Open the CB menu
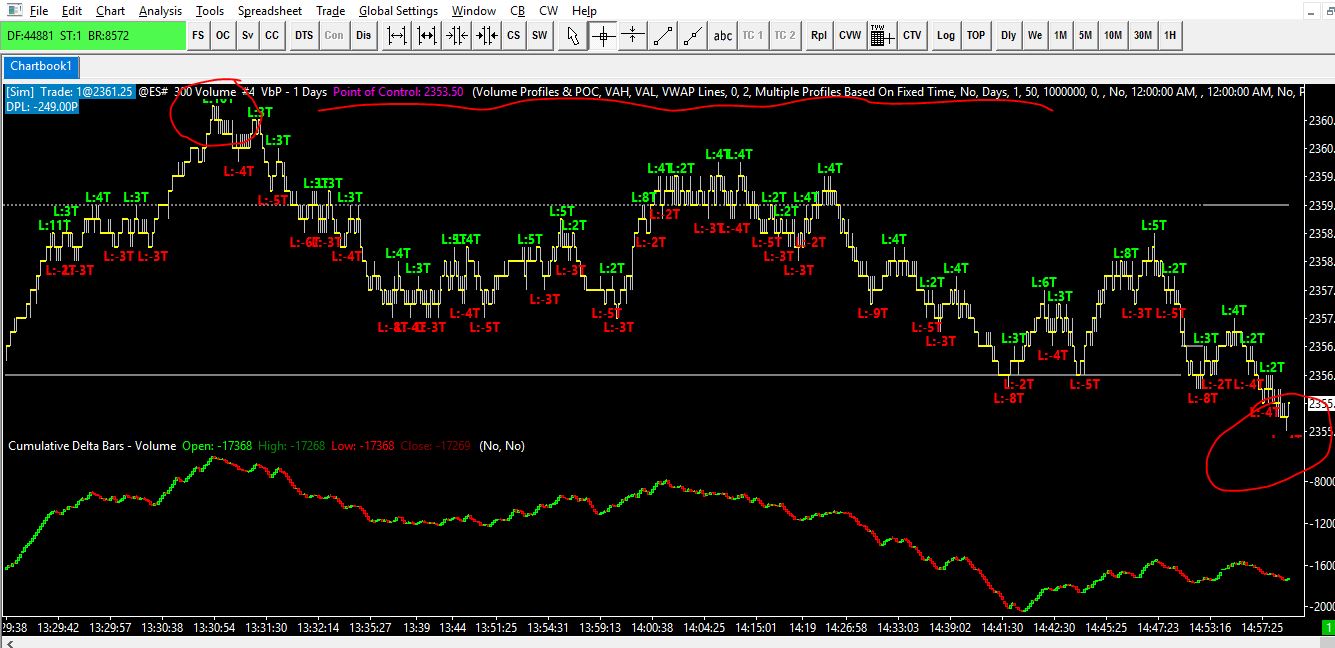1335x648 pixels. pyautogui.click(x=518, y=11)
